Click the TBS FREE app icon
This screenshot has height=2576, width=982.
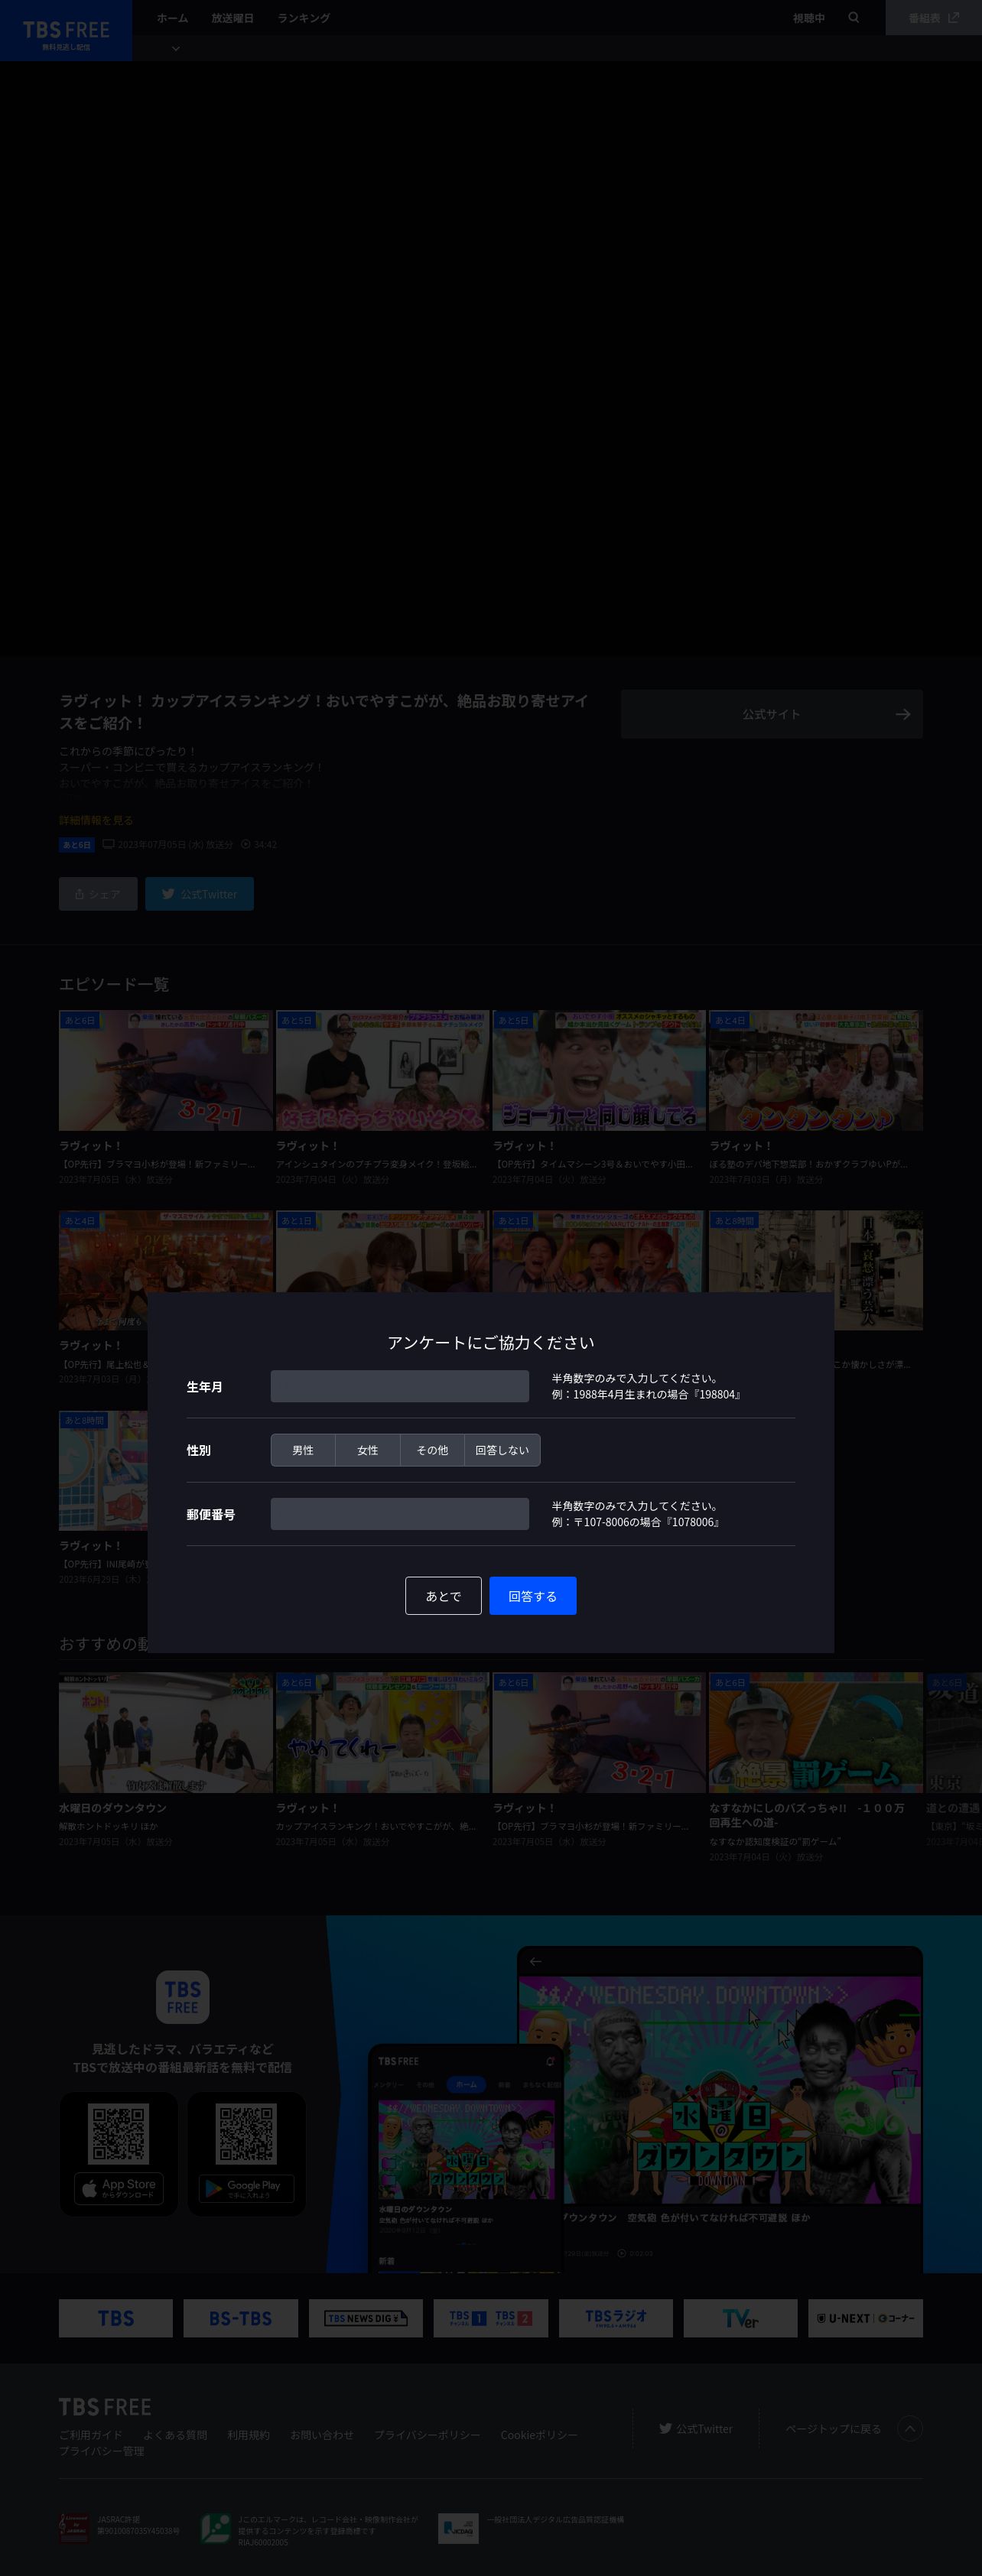(x=182, y=1997)
